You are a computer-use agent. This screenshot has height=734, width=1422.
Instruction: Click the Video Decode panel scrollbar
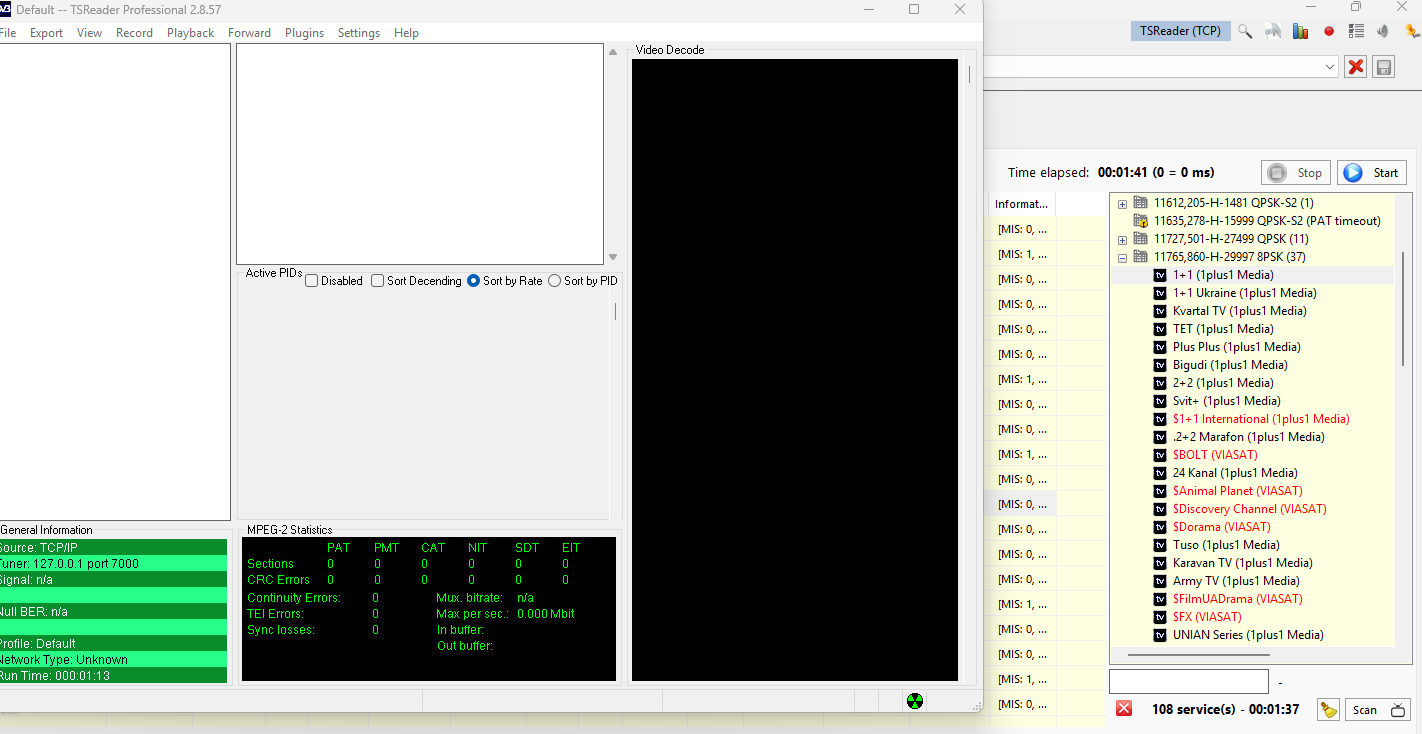969,75
